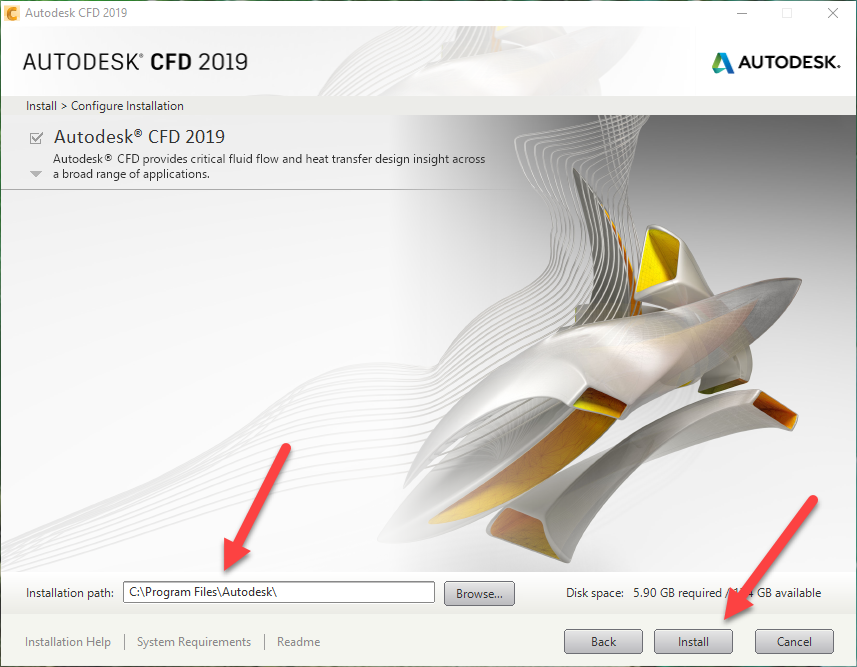857x667 pixels.
Task: Minimize the installer window
Action: [742, 13]
